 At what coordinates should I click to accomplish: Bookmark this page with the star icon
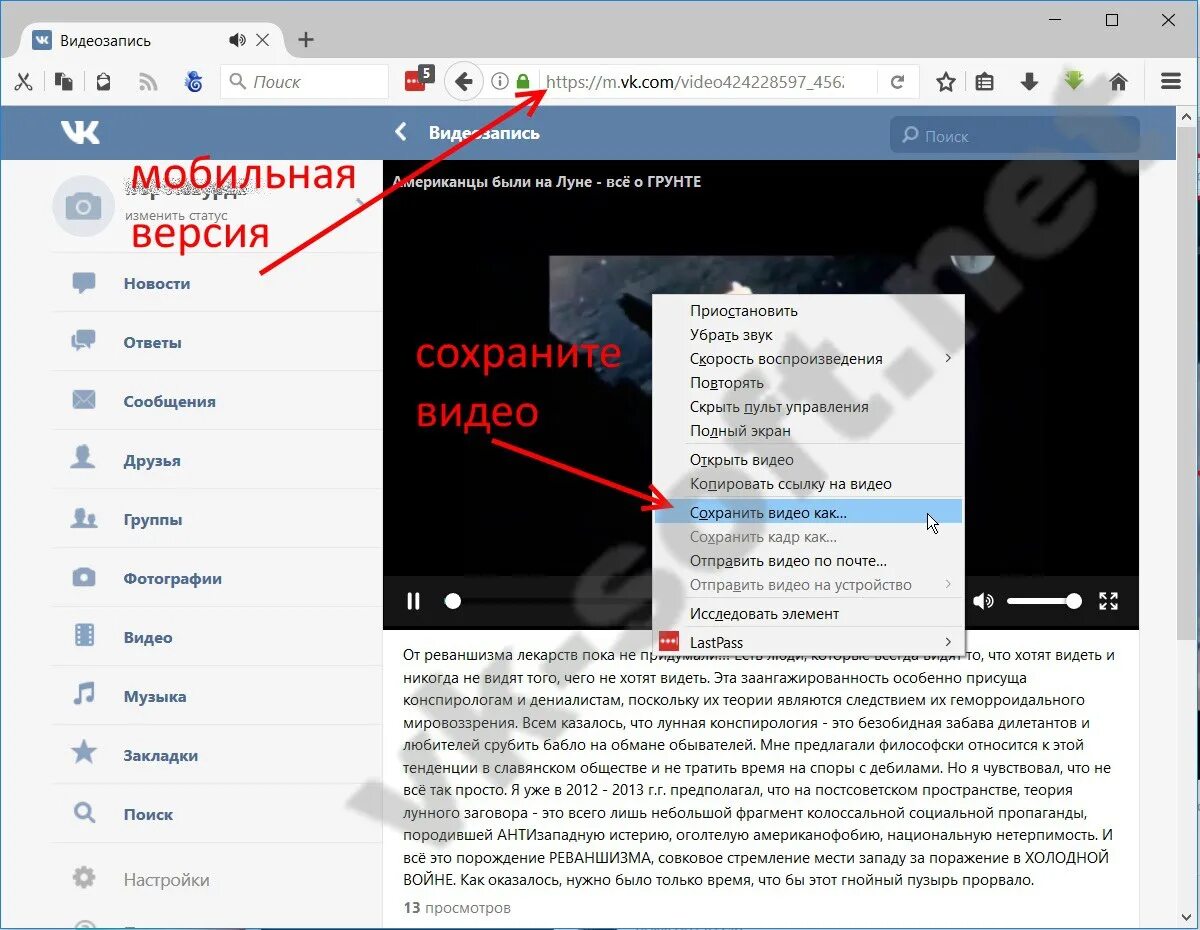pos(945,82)
